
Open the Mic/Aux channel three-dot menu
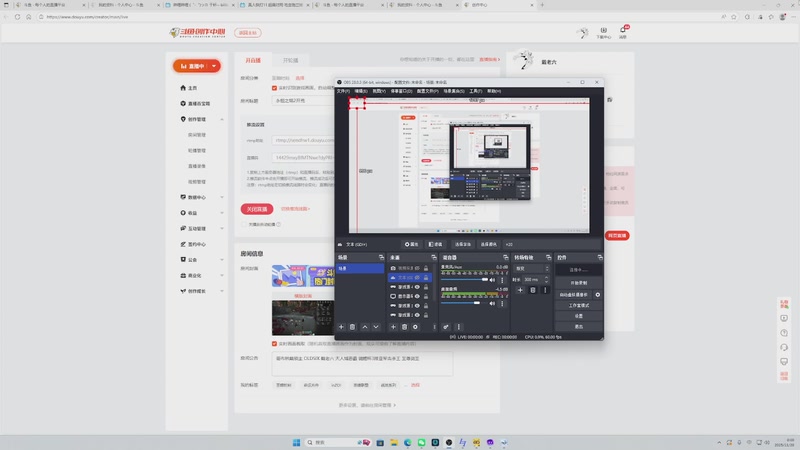pos(502,280)
